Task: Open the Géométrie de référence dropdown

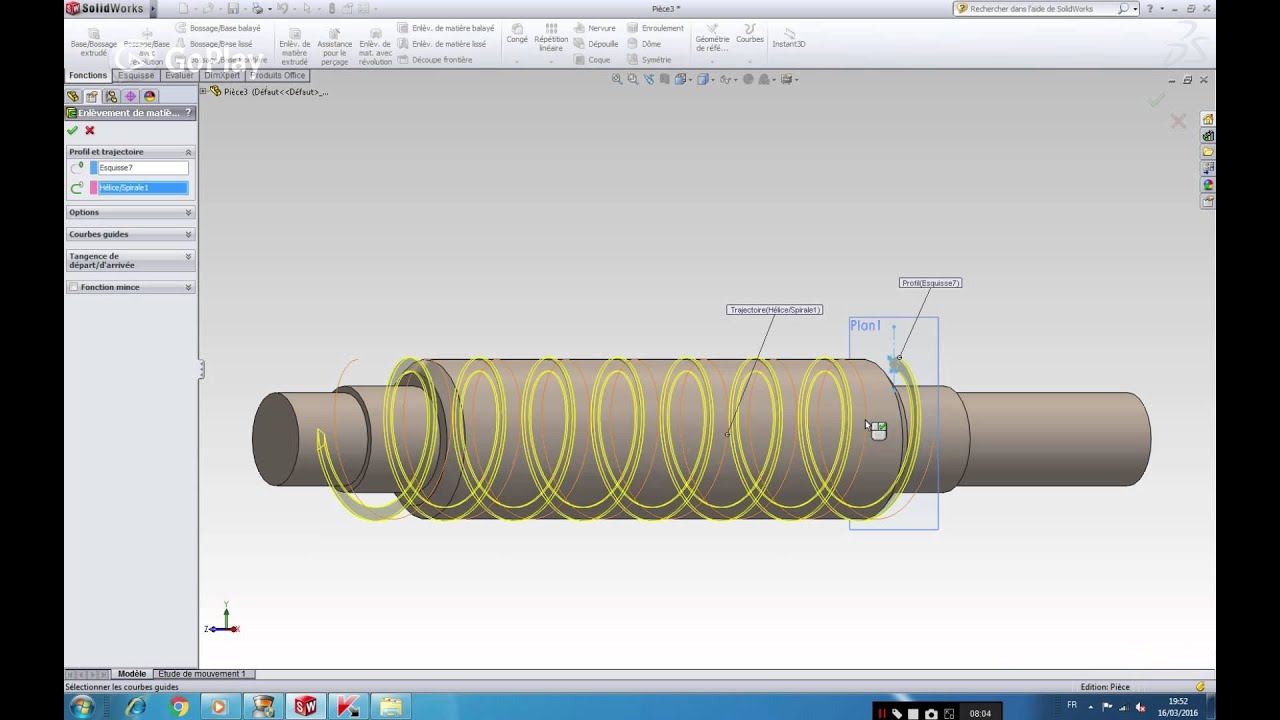Action: tap(712, 60)
